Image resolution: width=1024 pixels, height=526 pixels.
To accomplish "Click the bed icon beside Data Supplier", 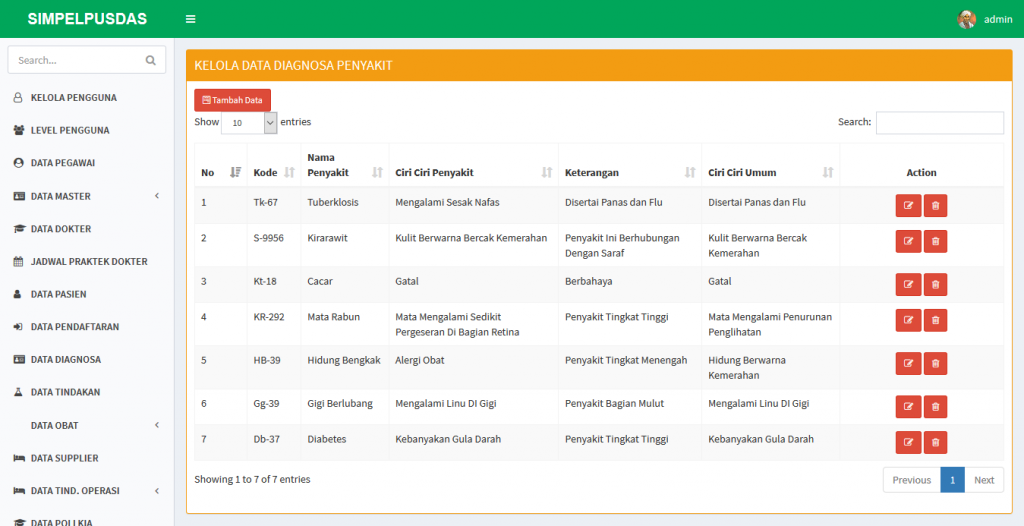I will (x=19, y=458).
